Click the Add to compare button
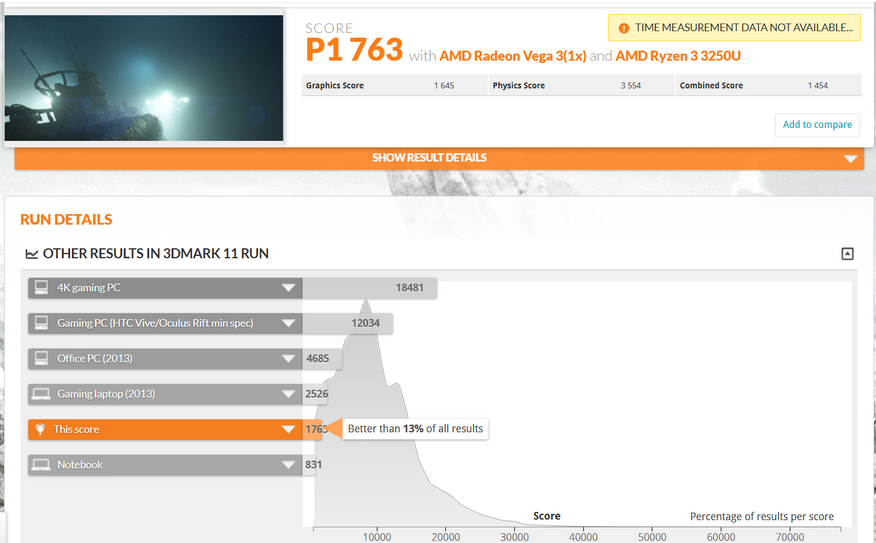This screenshot has width=876, height=543. [x=817, y=125]
